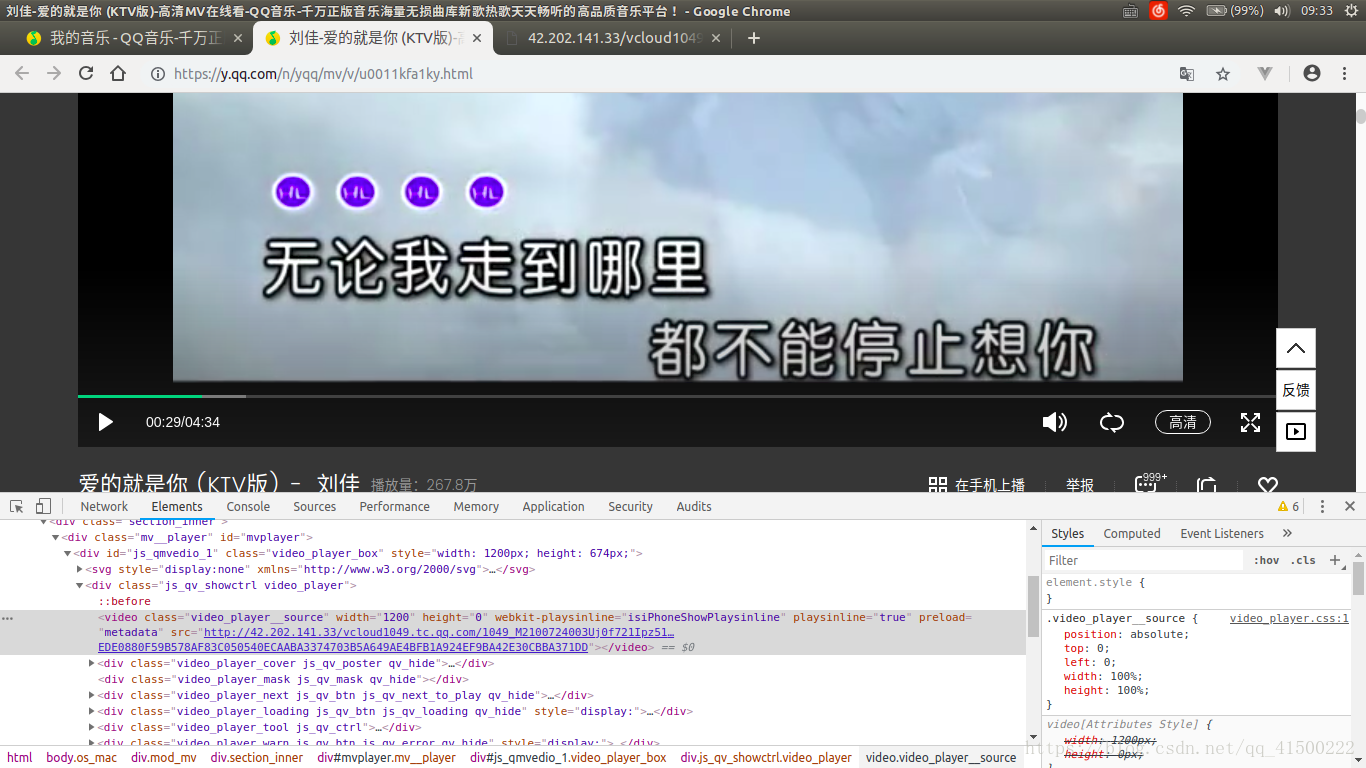Image resolution: width=1366 pixels, height=768 pixels.
Task: Favorite the MV with heart icon
Action: pyautogui.click(x=1268, y=485)
